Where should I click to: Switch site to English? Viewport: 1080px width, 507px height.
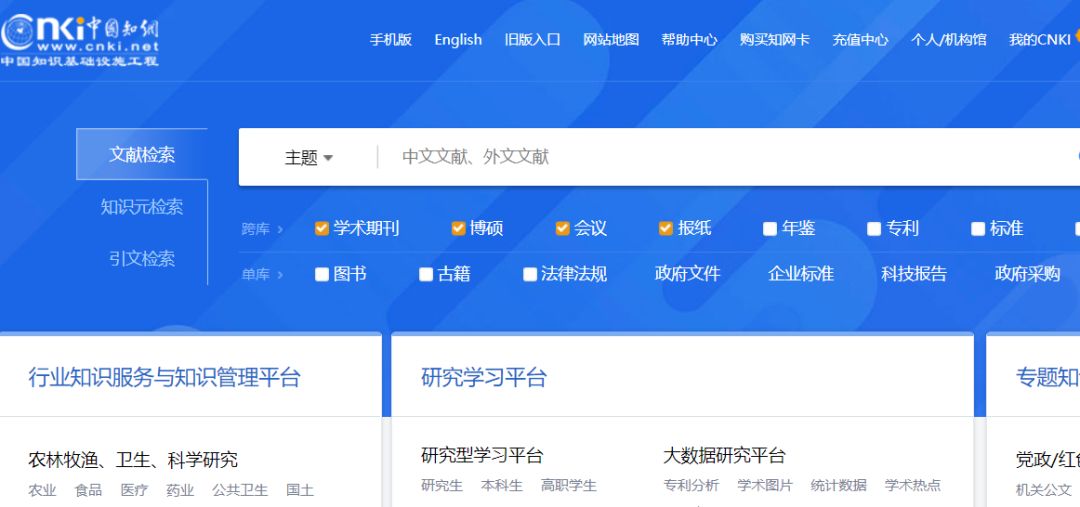point(458,40)
